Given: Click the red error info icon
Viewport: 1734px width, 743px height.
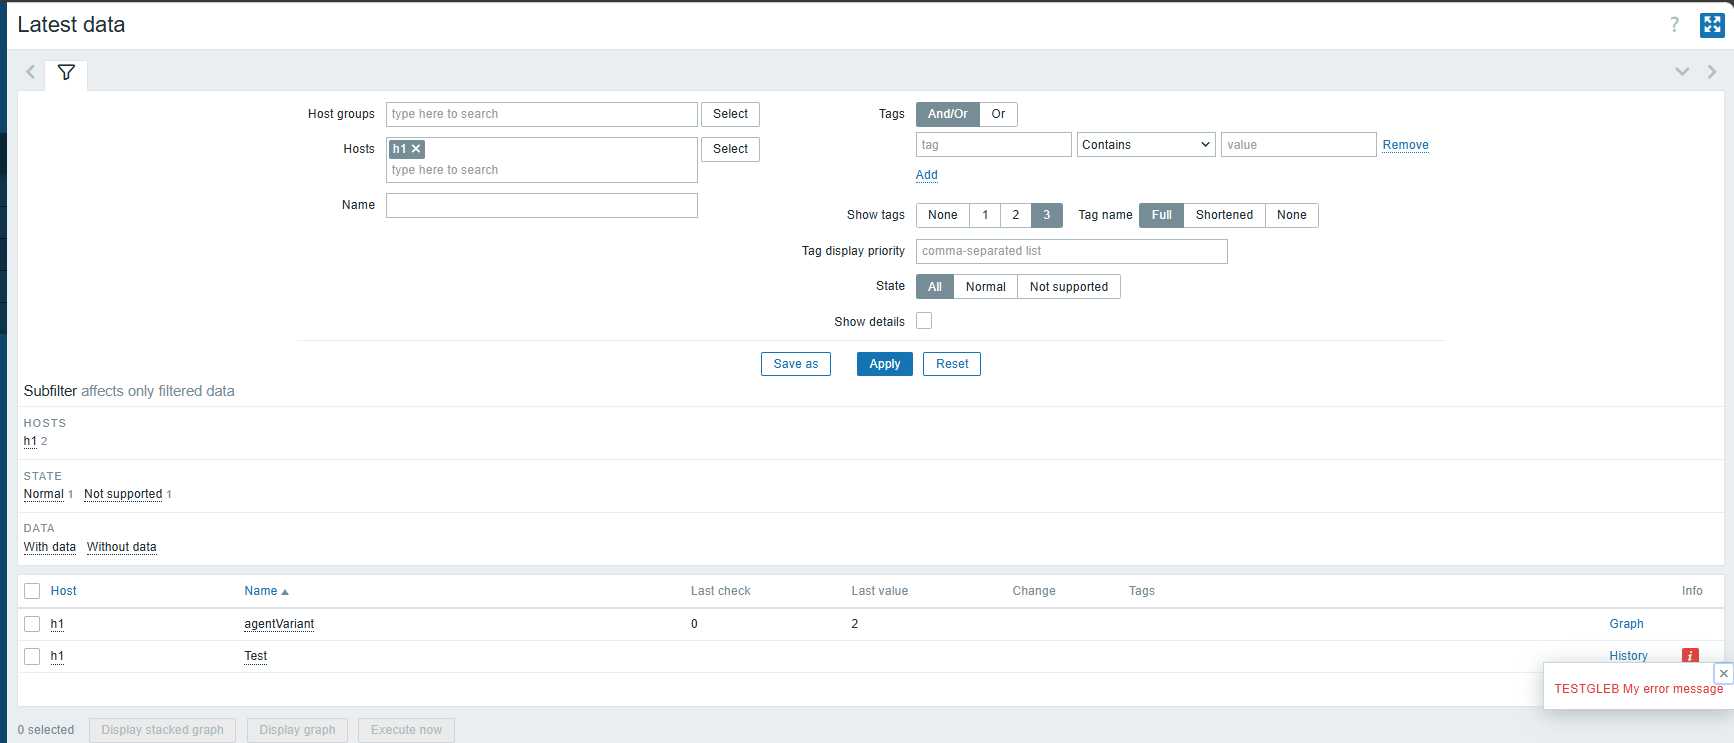Looking at the screenshot, I should tap(1690, 656).
